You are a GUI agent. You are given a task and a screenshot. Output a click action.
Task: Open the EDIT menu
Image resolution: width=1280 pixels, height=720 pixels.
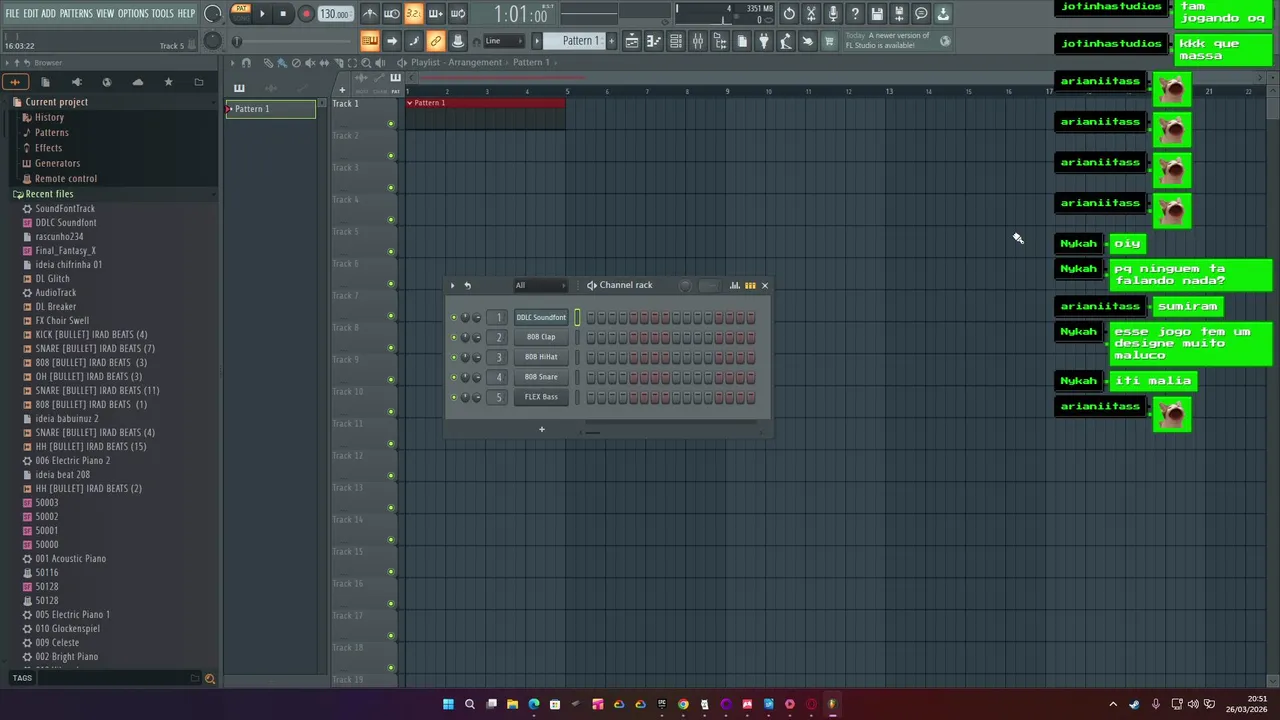coord(31,13)
